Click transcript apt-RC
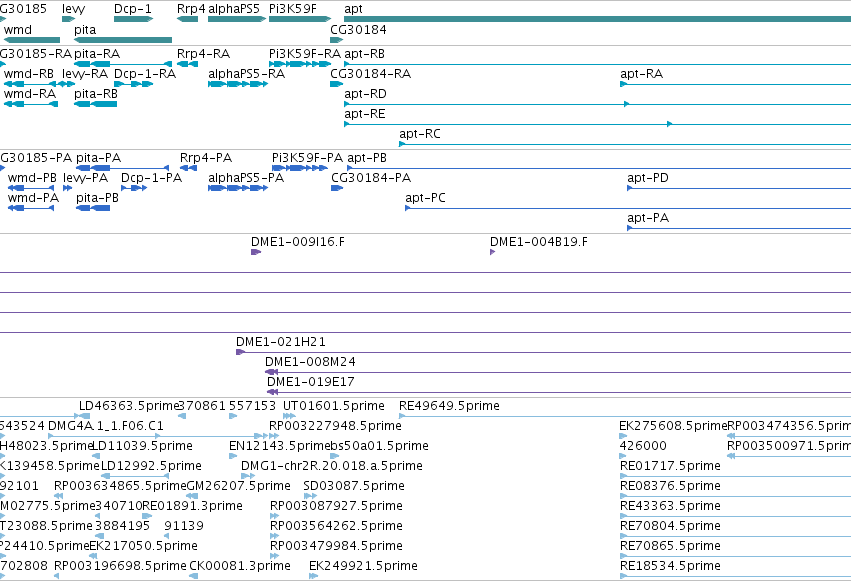This screenshot has width=851, height=581. (x=420, y=134)
